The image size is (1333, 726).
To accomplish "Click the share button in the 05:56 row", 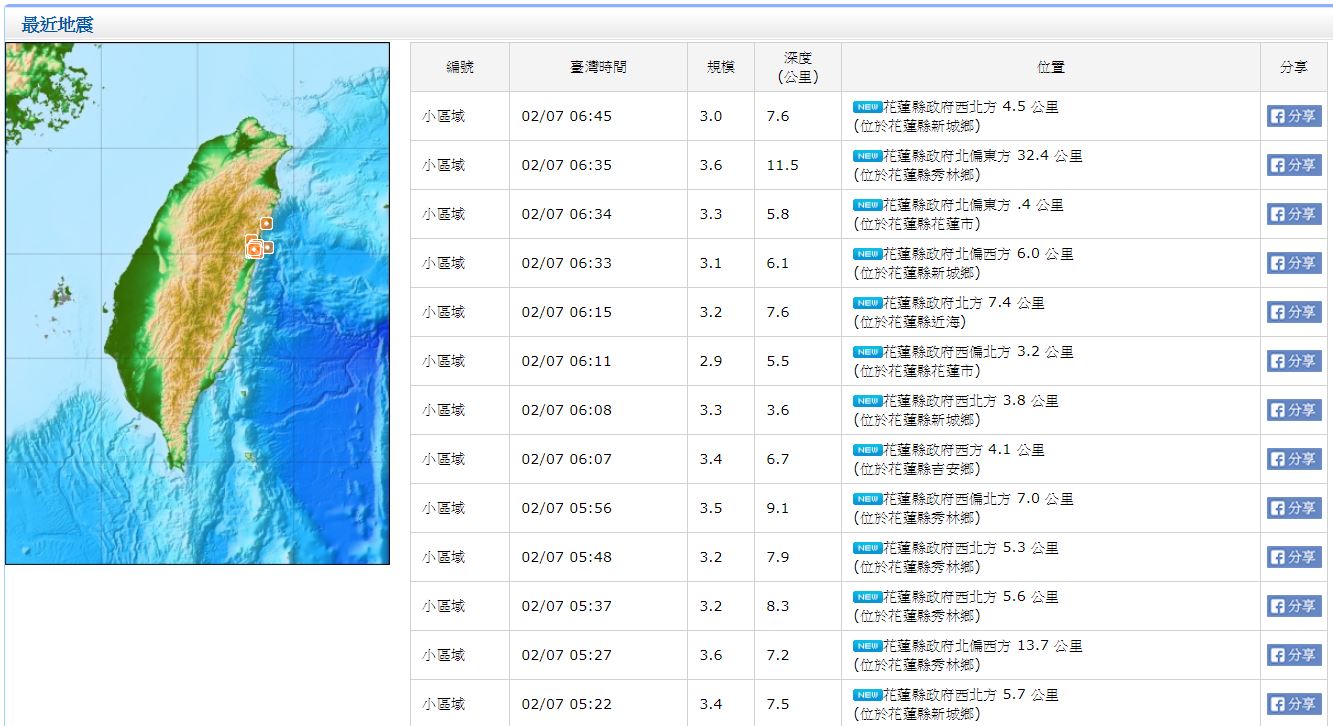I will tap(1294, 508).
